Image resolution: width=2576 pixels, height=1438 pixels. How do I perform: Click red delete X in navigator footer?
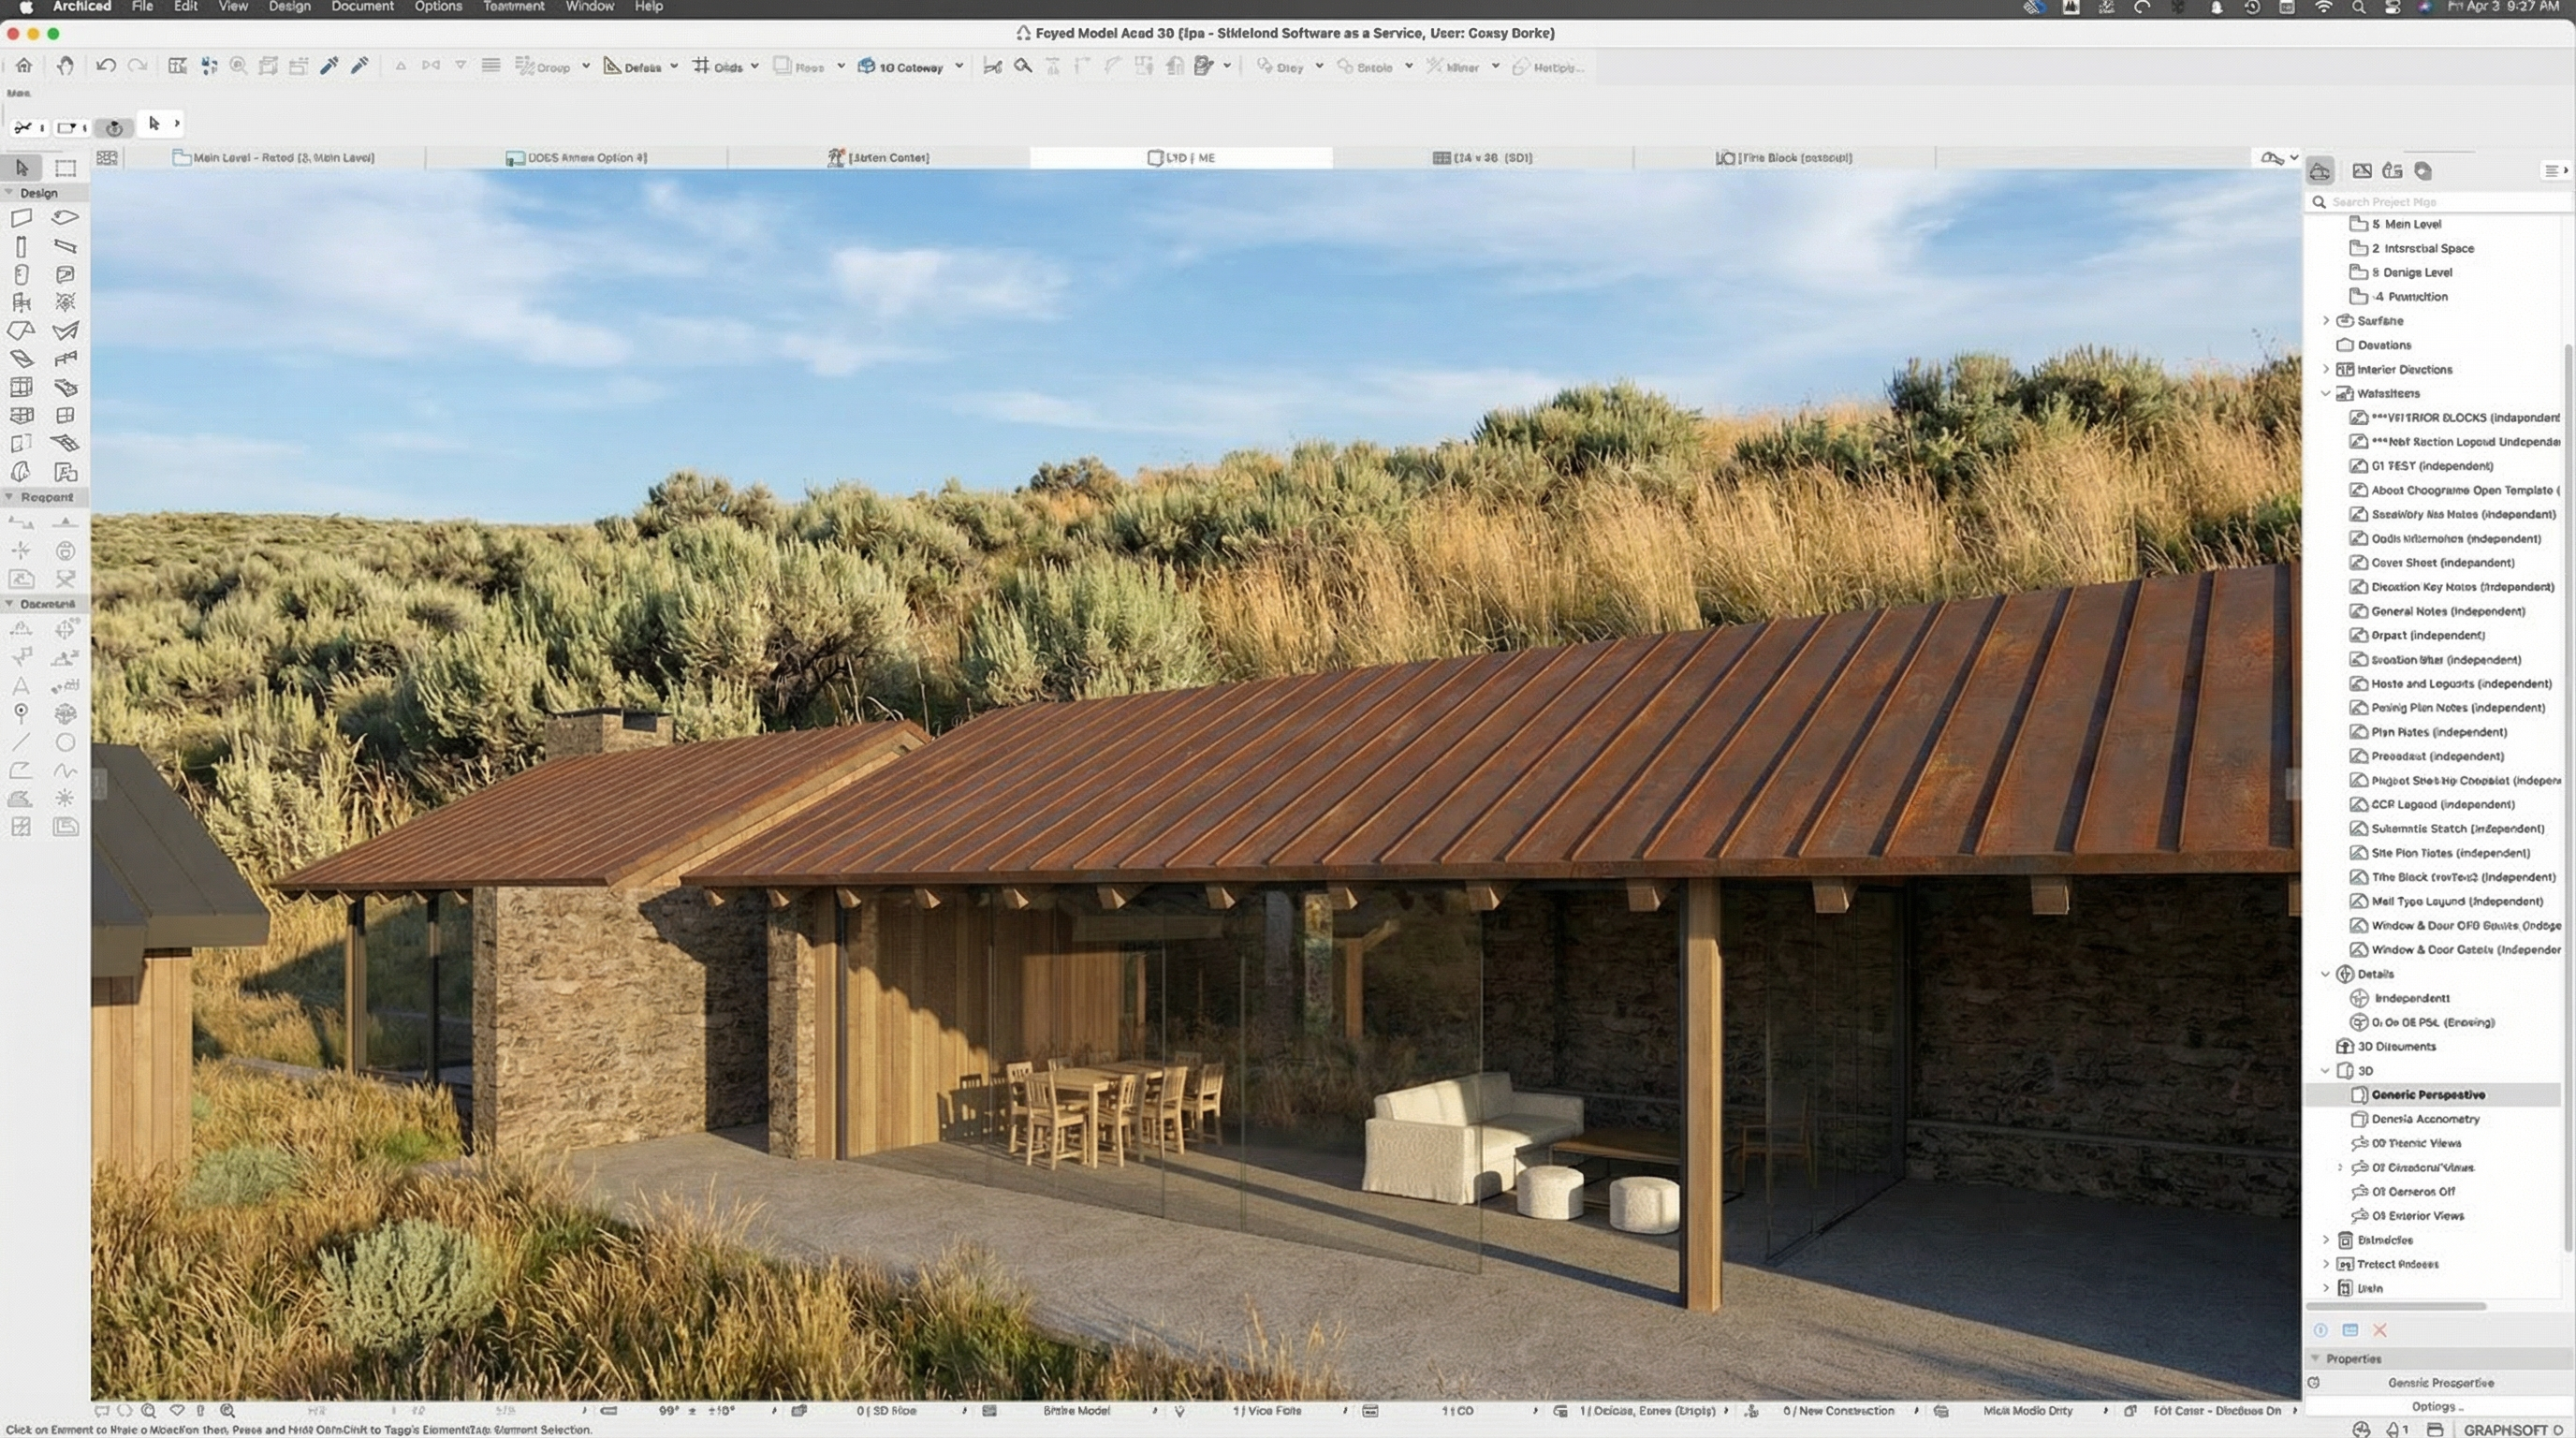point(2380,1330)
